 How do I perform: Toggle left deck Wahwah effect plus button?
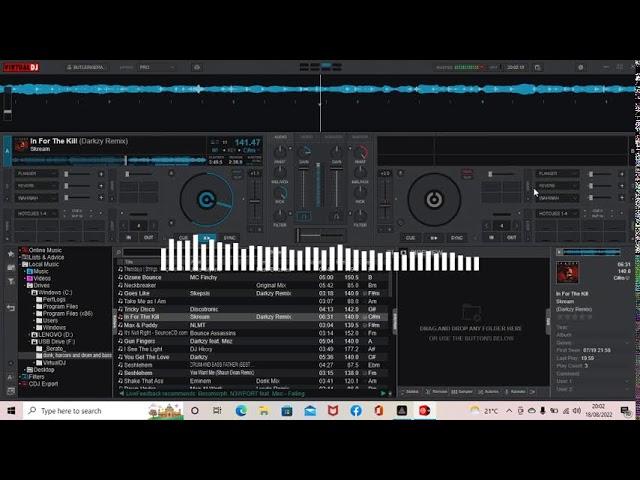pyautogui.click(x=101, y=198)
